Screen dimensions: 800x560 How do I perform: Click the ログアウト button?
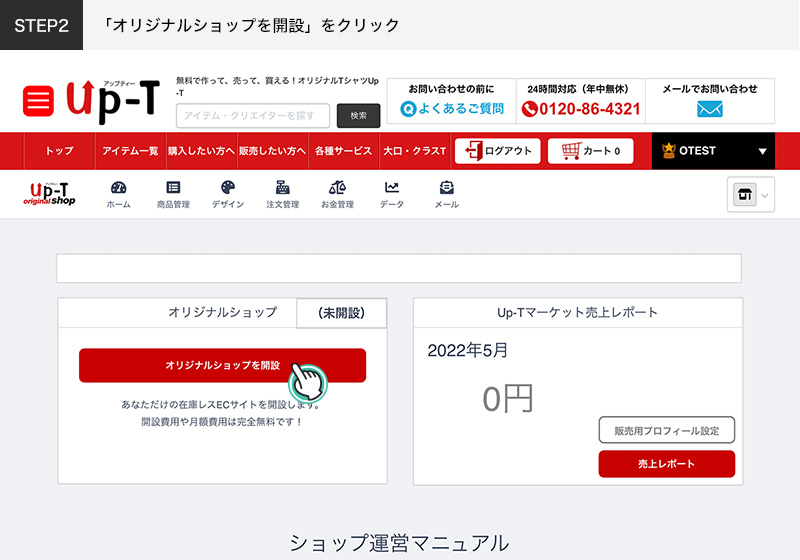tap(497, 151)
